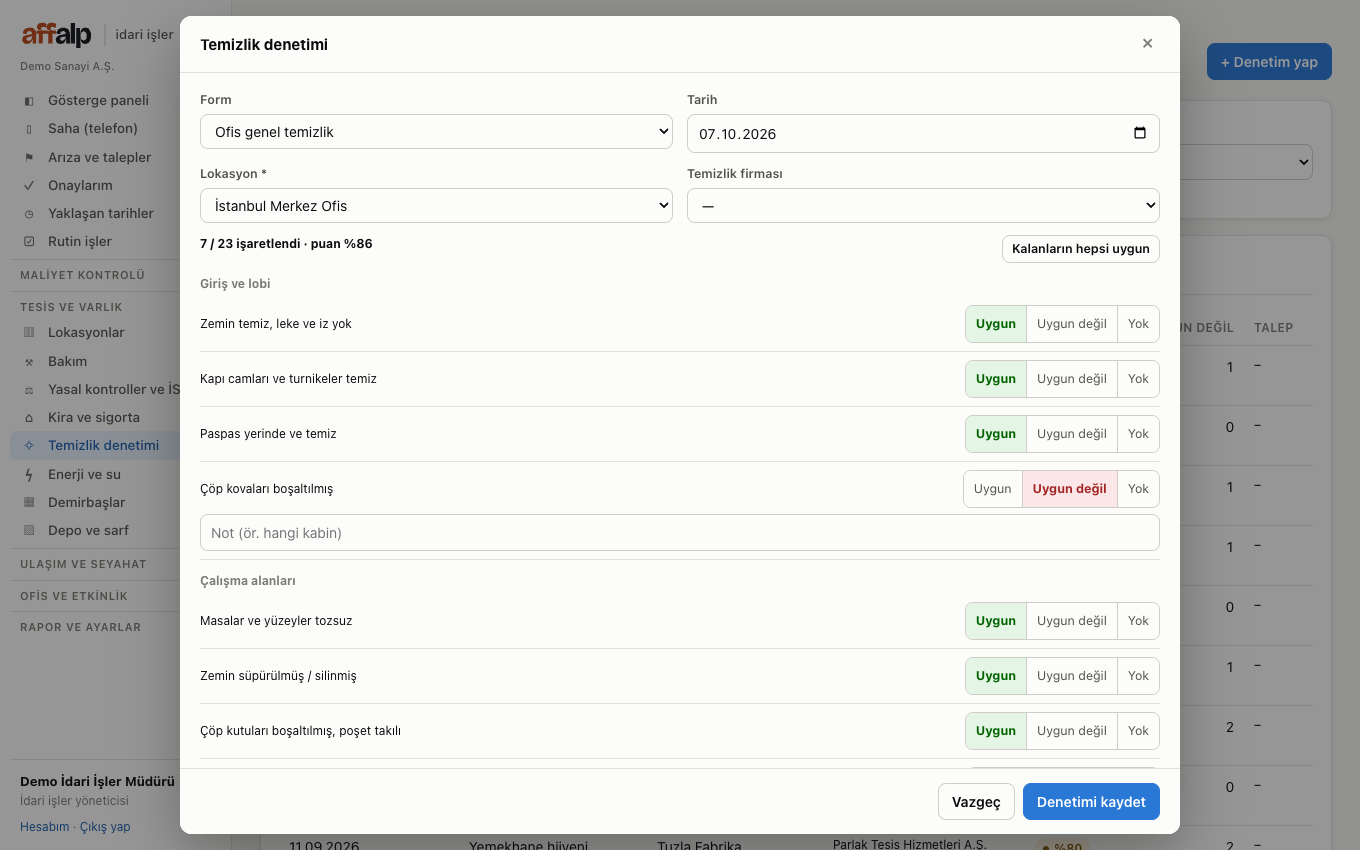The image size is (1360, 850).
Task: Click the Bakım tools icon
Action: coord(29,362)
